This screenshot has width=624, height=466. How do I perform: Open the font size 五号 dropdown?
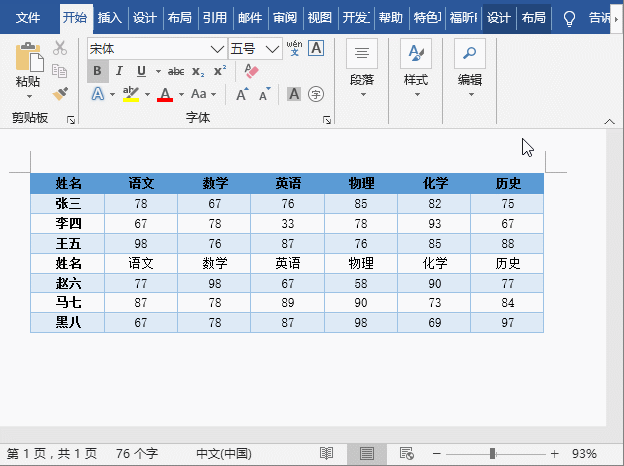[272, 49]
